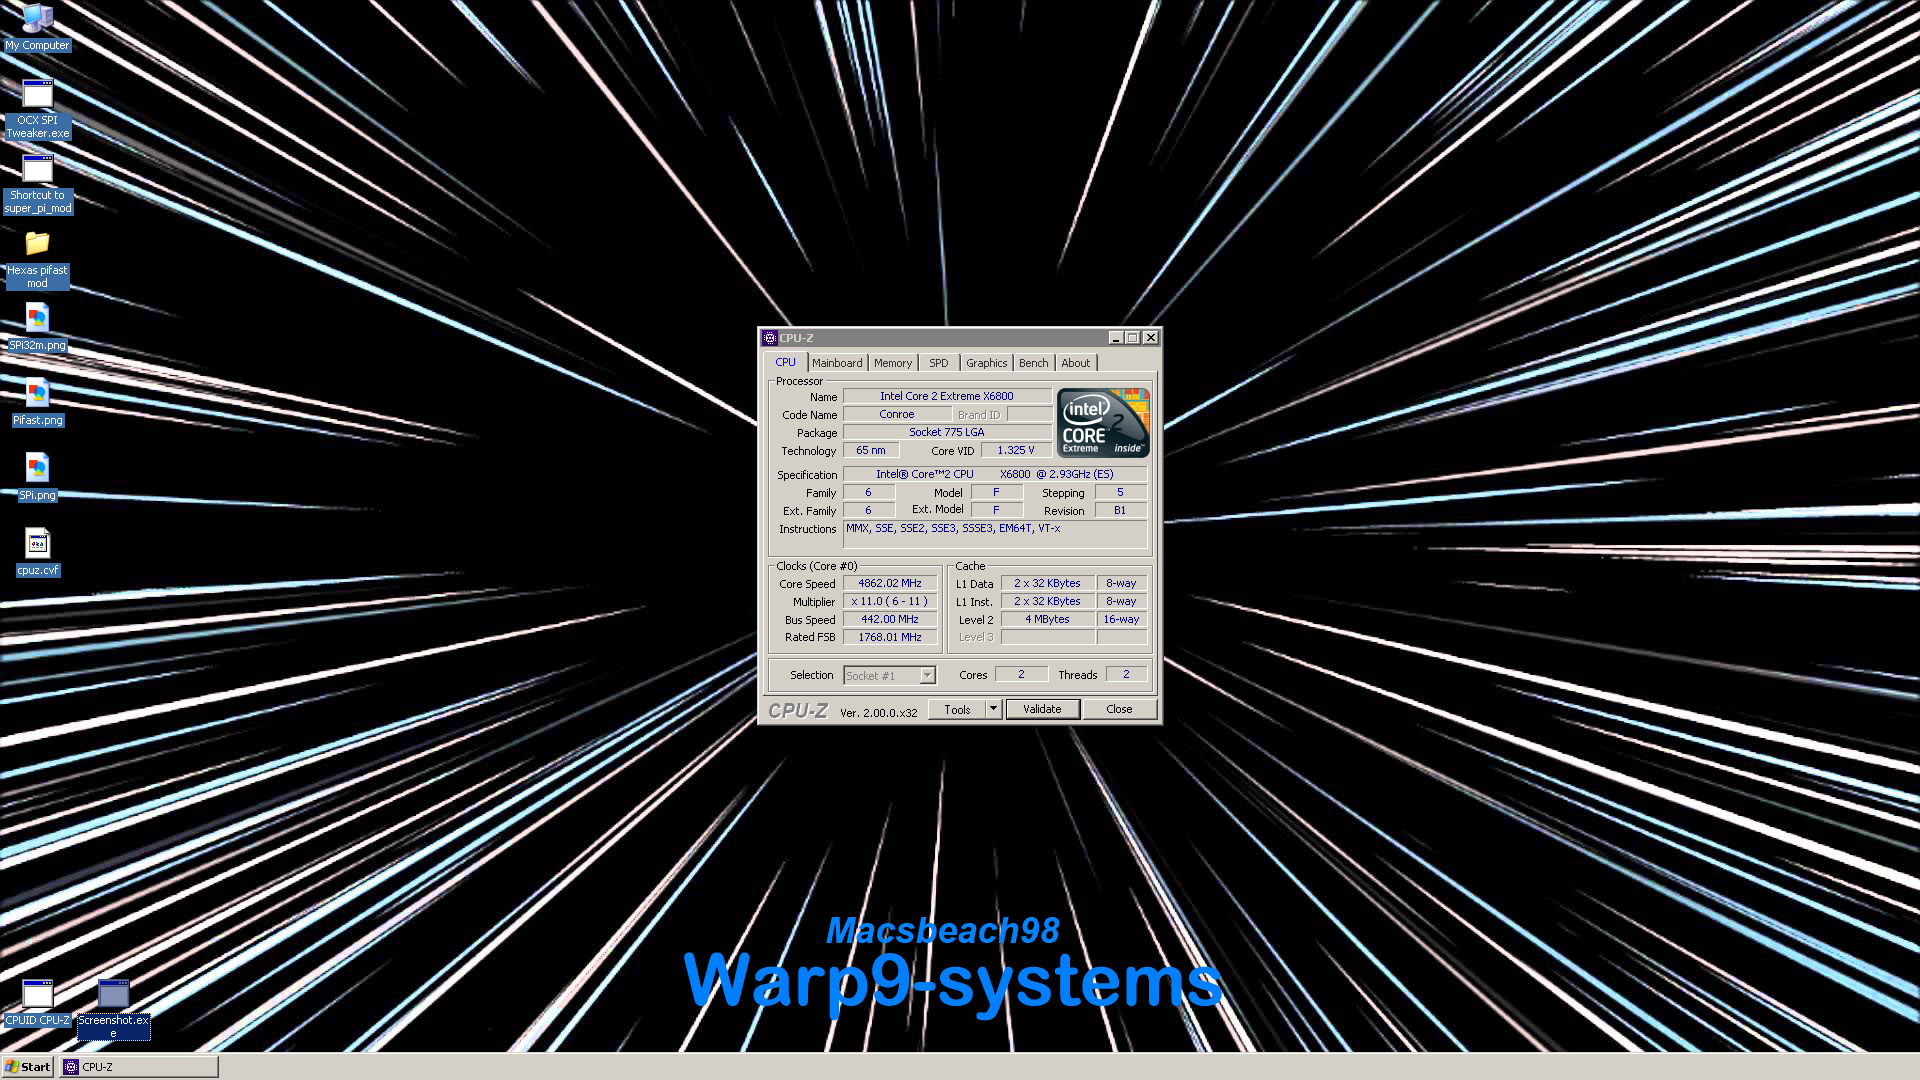The height and width of the screenshot is (1080, 1920).
Task: Click the Revision B1 value
Action: pos(1120,510)
